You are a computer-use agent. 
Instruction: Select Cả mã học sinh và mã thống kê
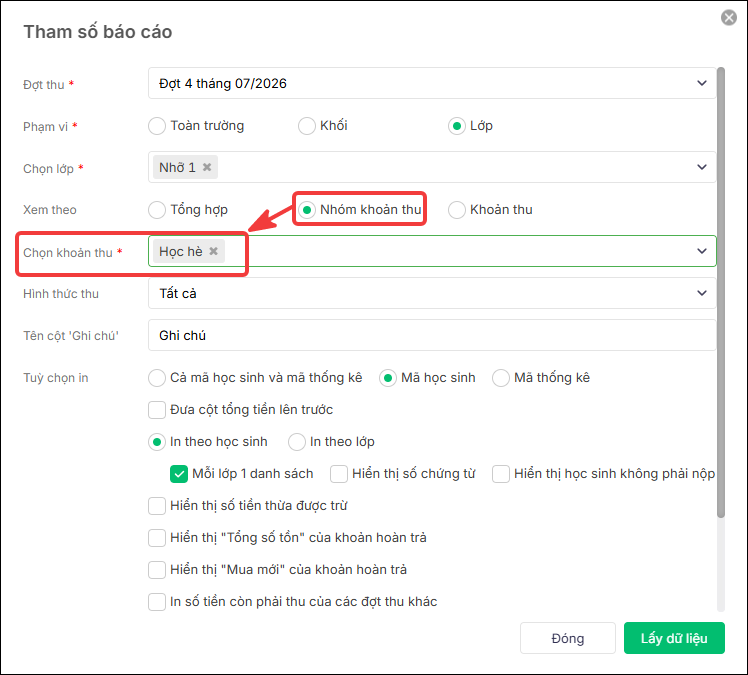click(x=157, y=378)
